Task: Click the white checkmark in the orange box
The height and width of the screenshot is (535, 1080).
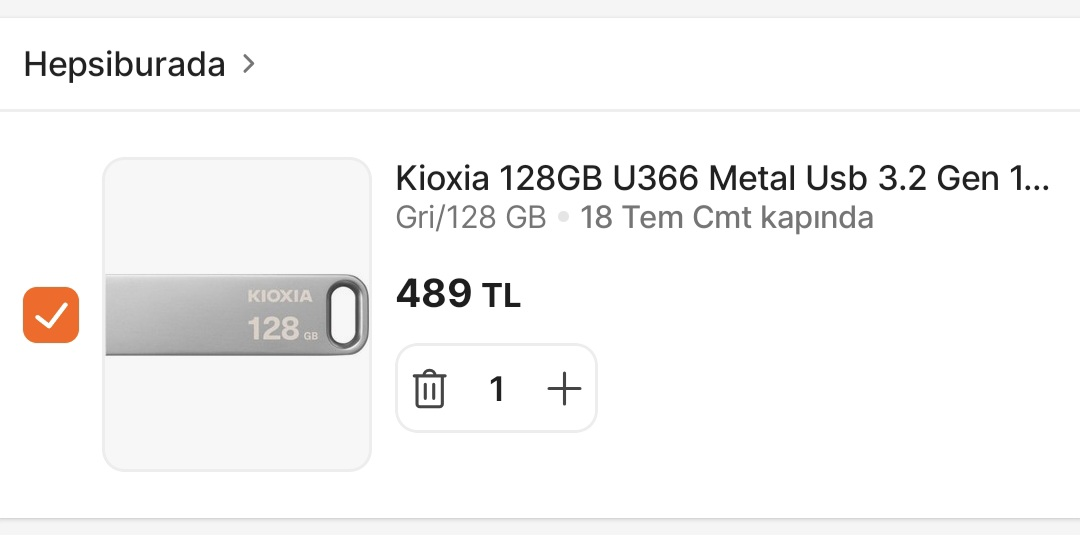Action: (x=51, y=315)
